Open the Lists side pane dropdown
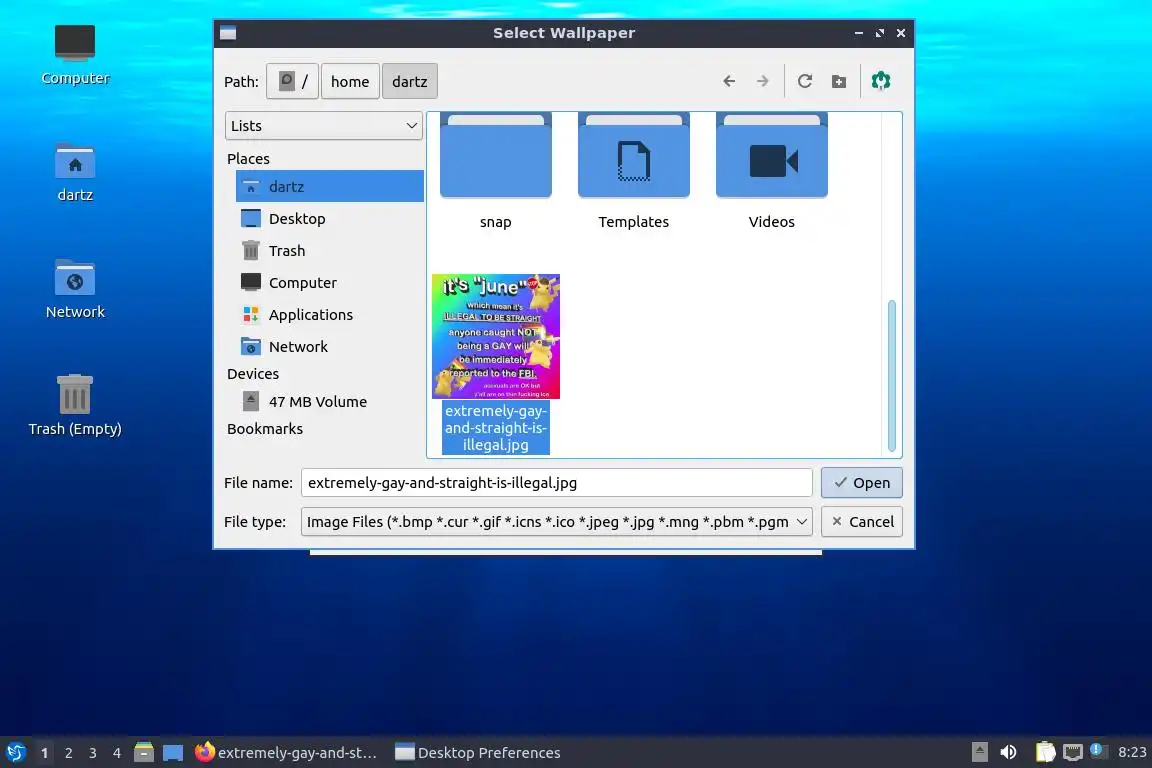The height and width of the screenshot is (768, 1152). point(323,126)
